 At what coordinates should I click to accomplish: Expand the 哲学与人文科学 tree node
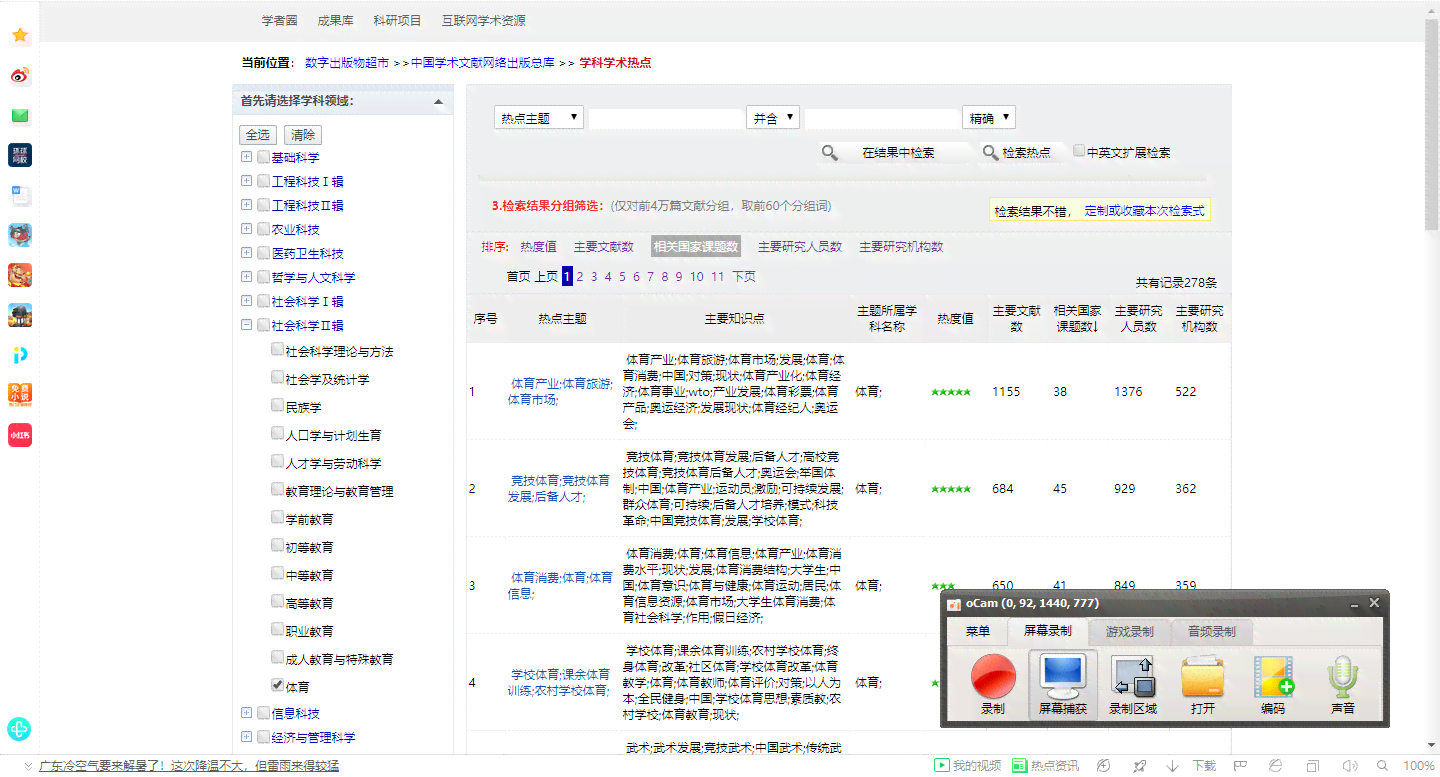click(246, 277)
